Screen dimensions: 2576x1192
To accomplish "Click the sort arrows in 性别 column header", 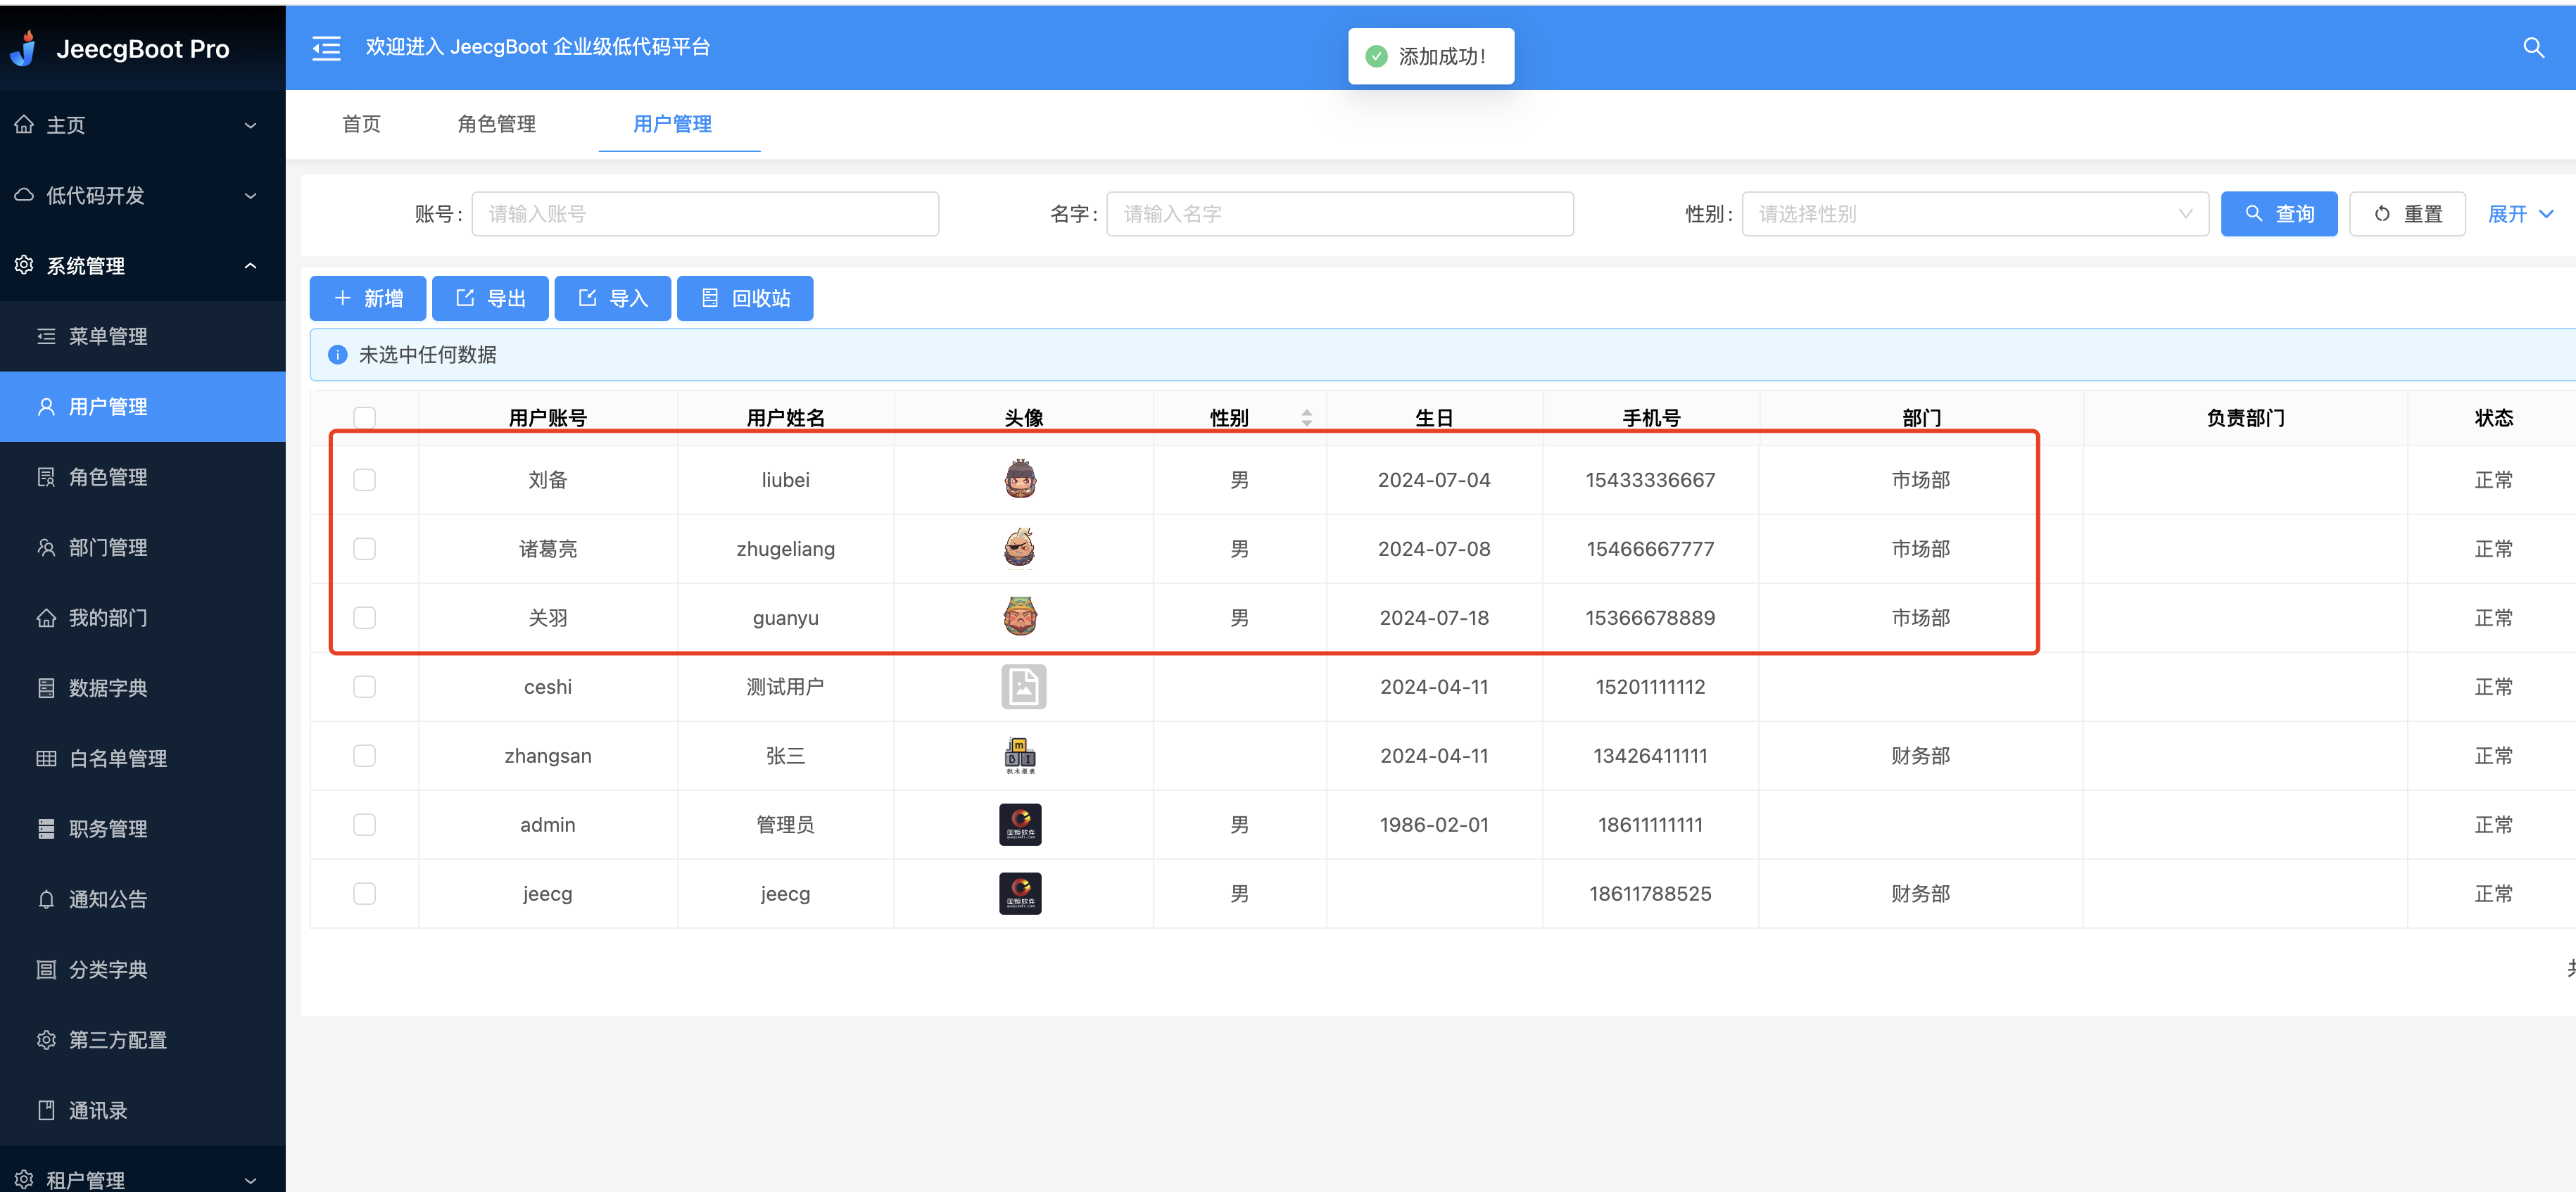I will pyautogui.click(x=1306, y=418).
